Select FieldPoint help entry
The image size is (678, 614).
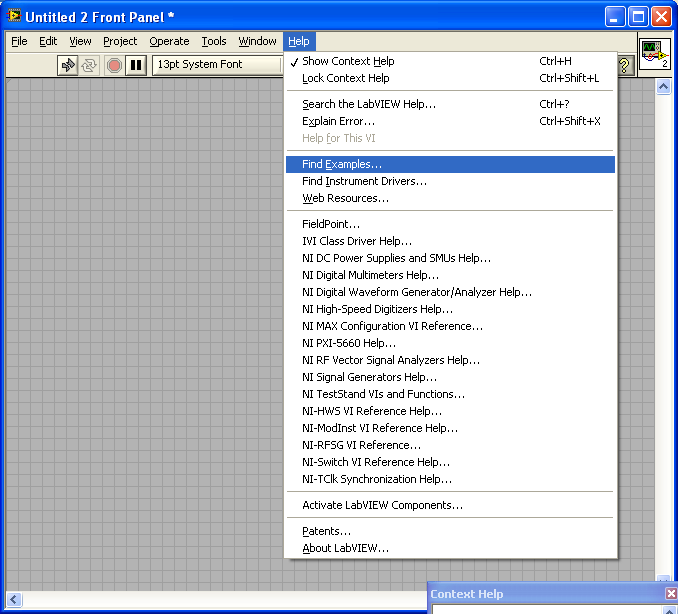pos(450,224)
